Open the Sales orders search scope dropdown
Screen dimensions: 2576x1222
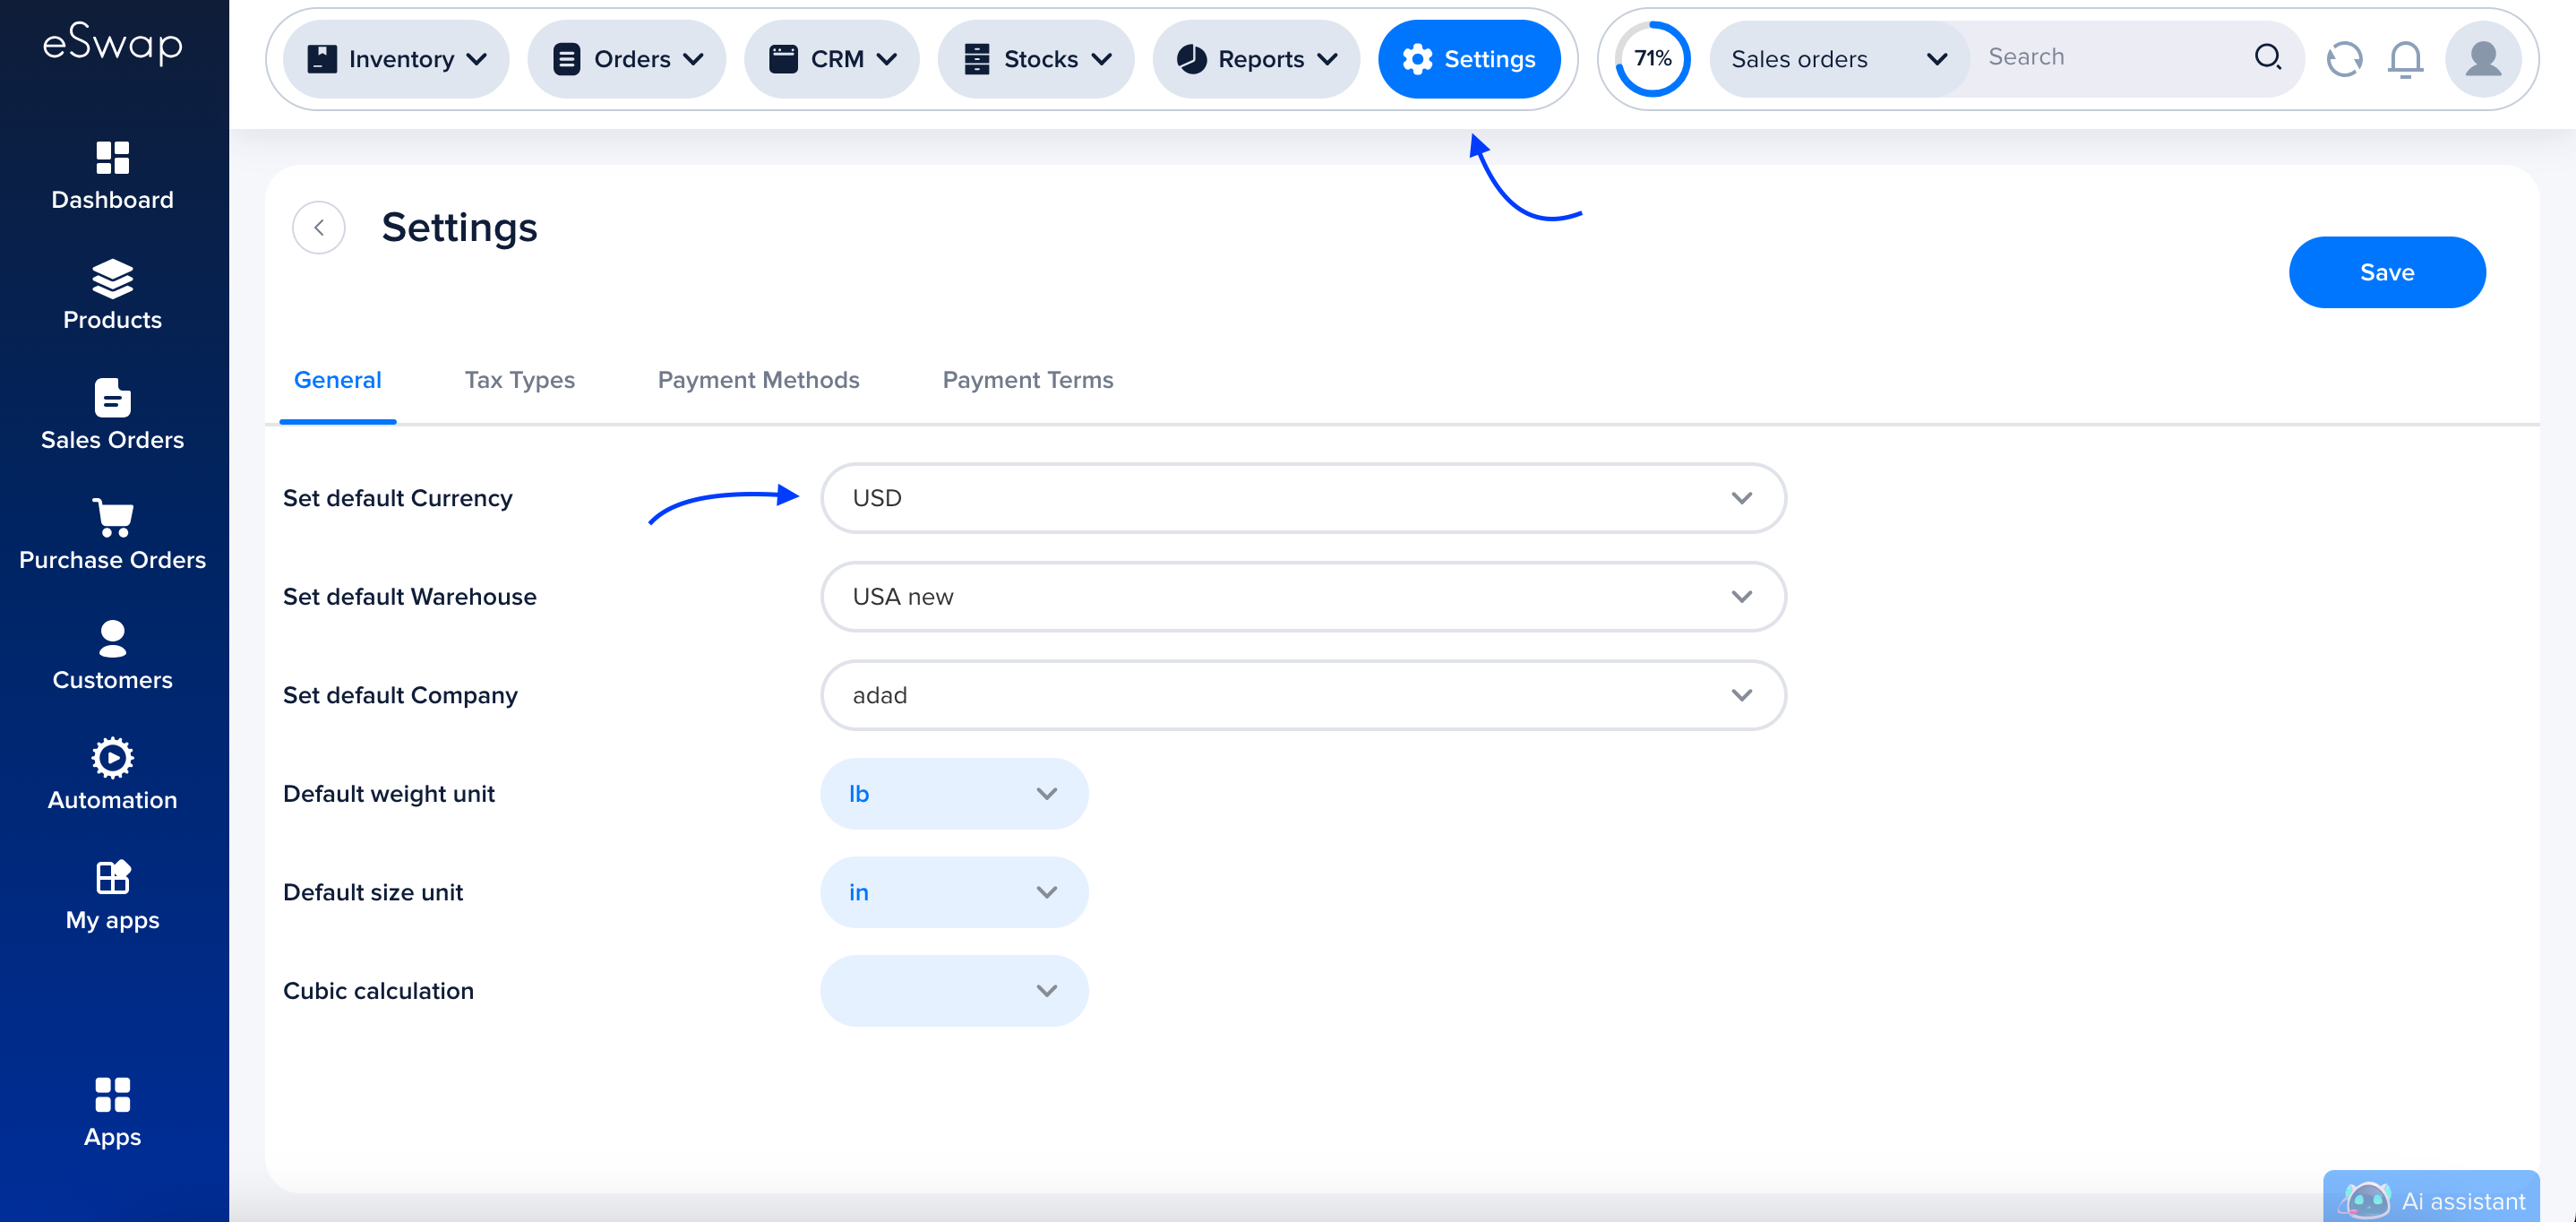click(1838, 59)
